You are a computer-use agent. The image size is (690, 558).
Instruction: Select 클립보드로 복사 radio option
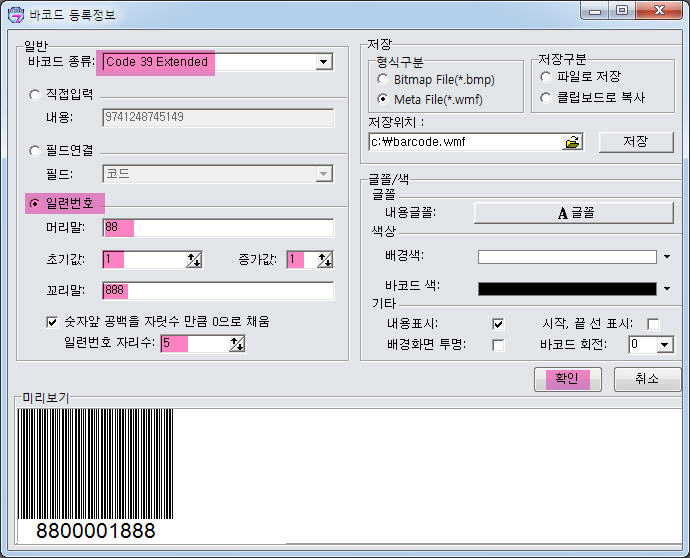click(x=546, y=97)
